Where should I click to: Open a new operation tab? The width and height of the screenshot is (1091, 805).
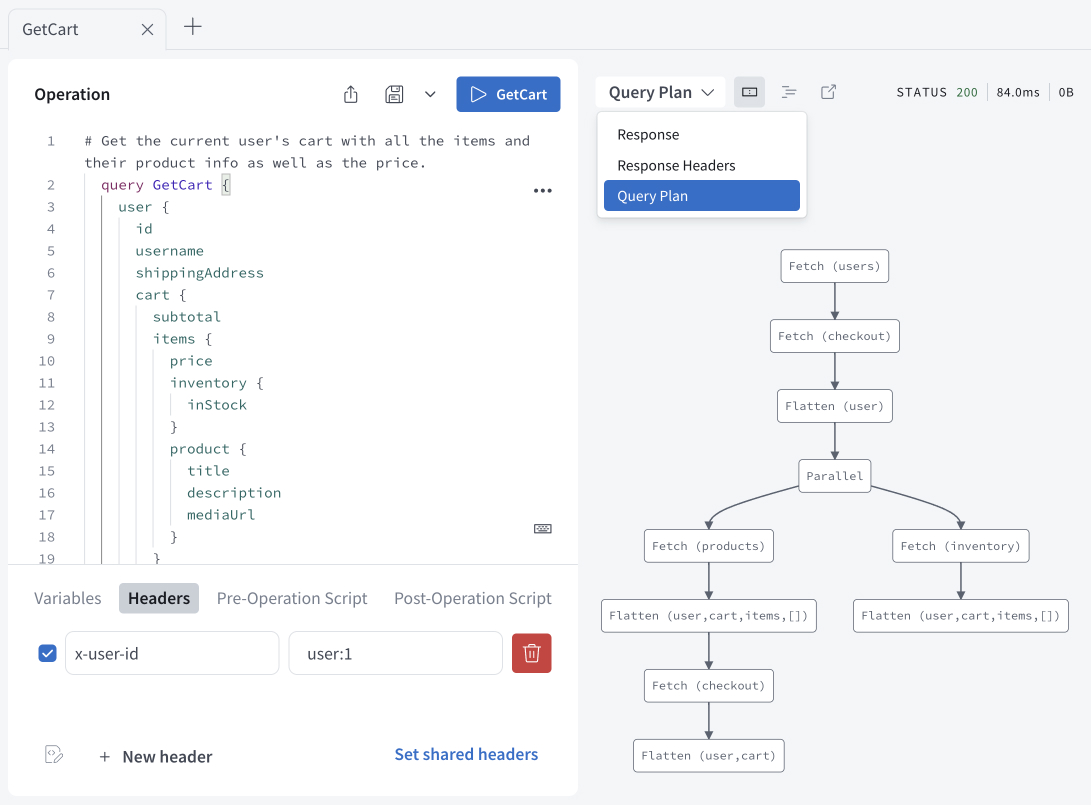pyautogui.click(x=193, y=27)
